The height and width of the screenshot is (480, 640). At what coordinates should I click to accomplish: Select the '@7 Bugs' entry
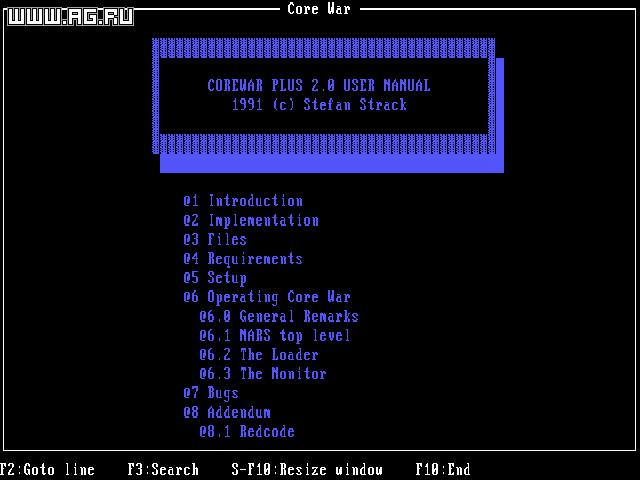[x=211, y=393]
